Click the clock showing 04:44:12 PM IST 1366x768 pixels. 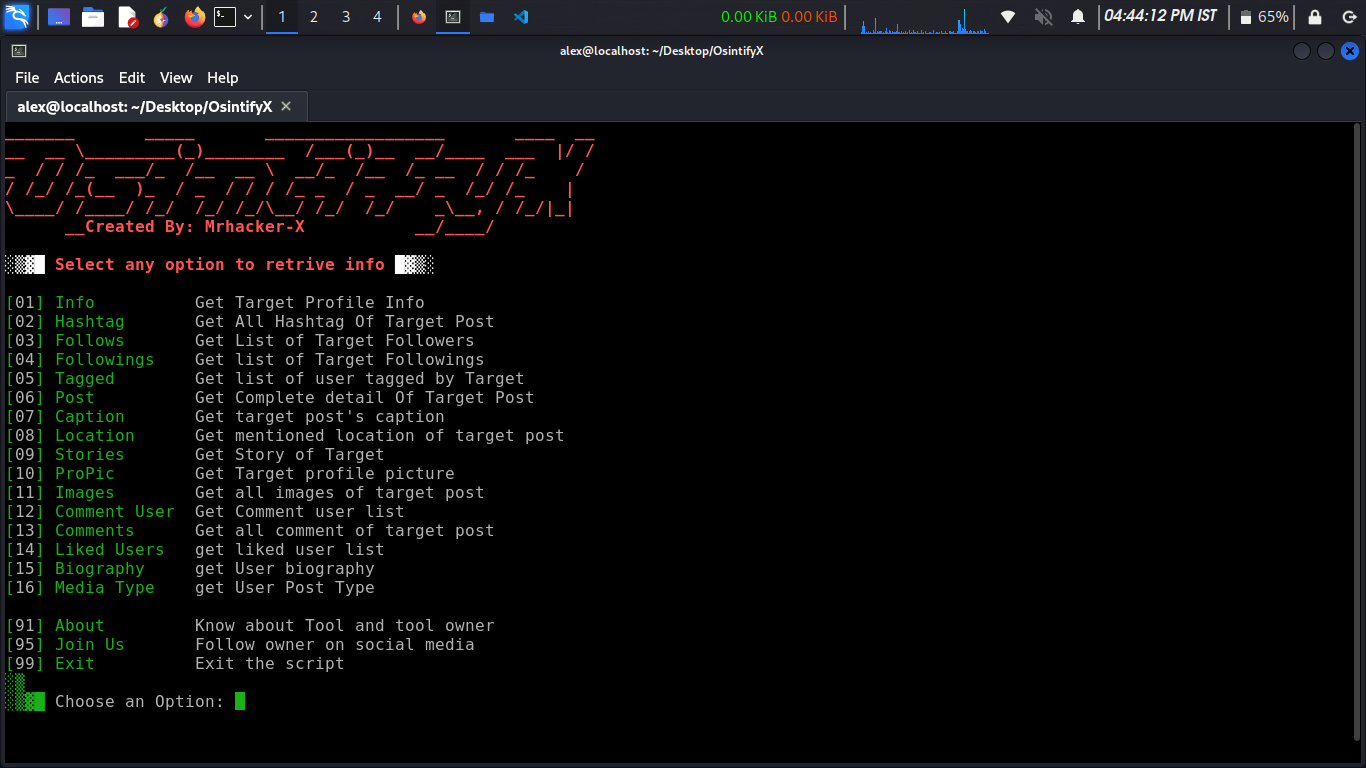[1160, 17]
